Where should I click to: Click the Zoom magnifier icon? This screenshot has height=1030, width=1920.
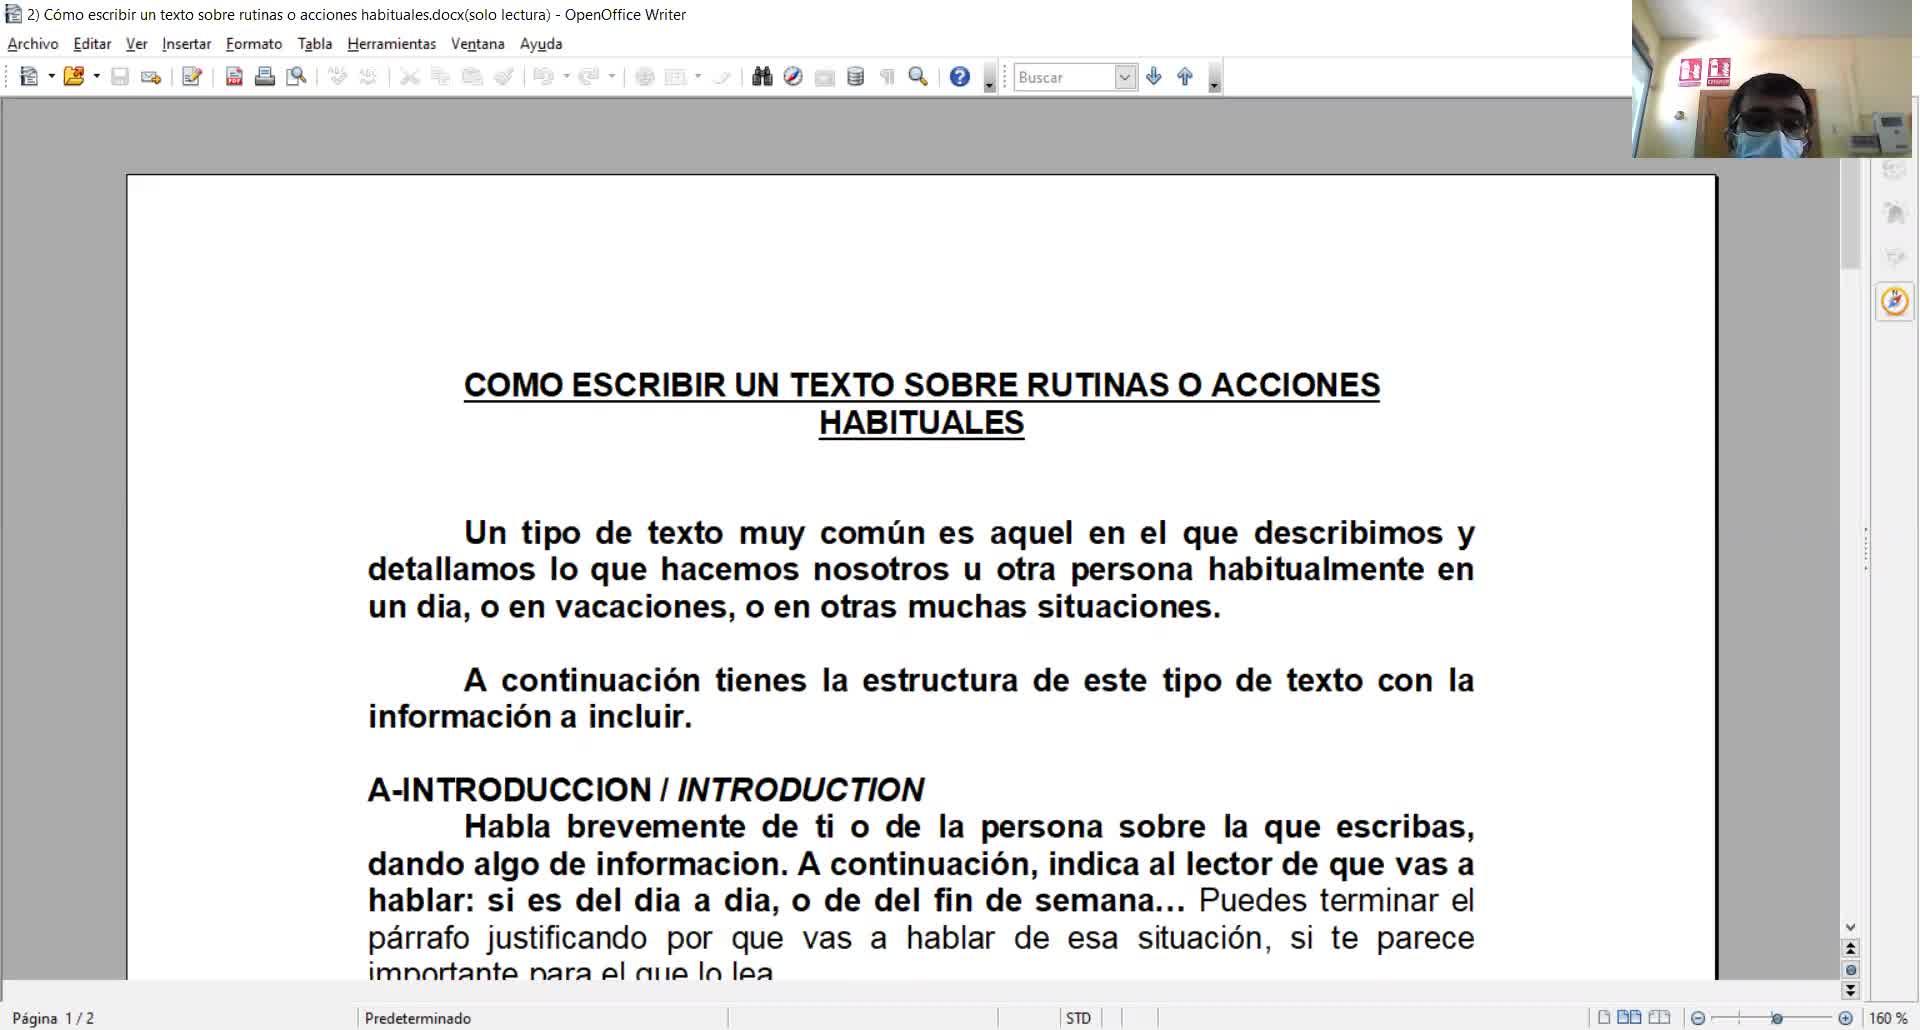click(918, 77)
